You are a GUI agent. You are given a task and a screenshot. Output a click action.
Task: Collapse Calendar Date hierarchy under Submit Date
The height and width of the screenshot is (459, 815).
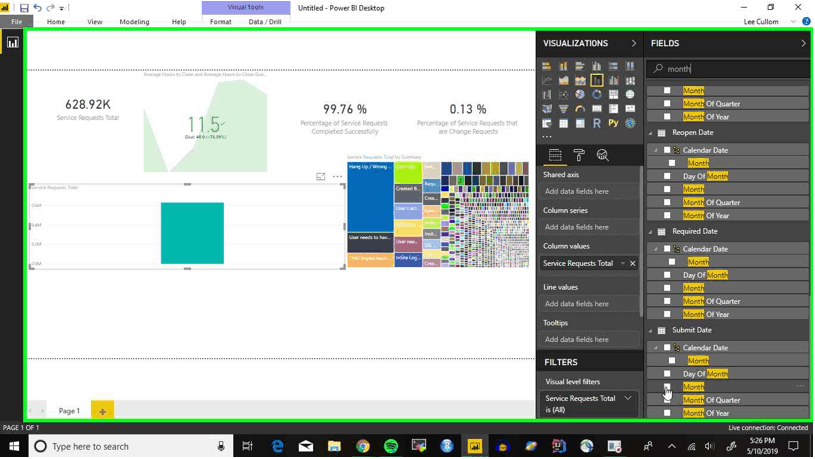[x=656, y=348]
